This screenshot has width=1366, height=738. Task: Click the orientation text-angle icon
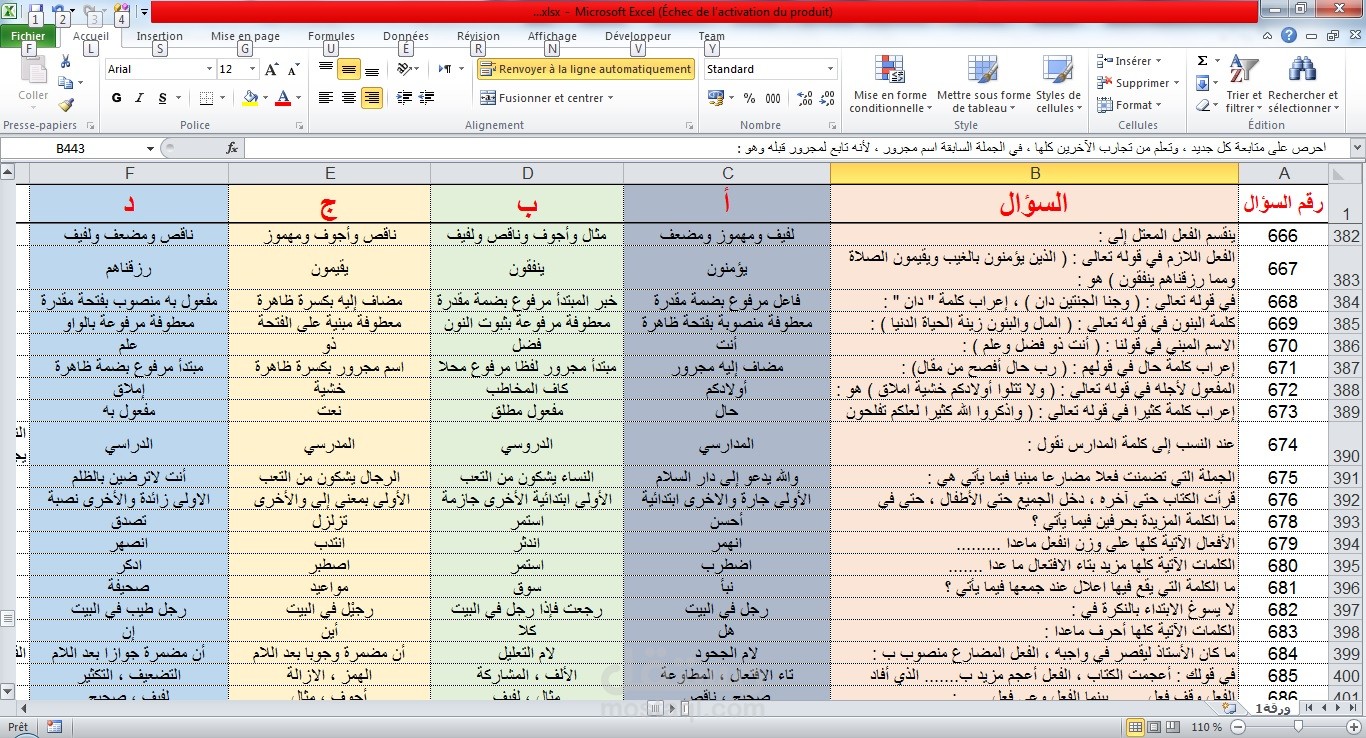tap(404, 69)
